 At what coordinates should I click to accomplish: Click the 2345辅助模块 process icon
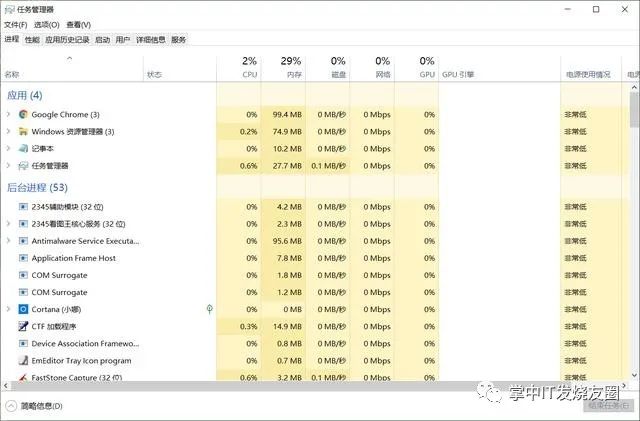[23, 207]
